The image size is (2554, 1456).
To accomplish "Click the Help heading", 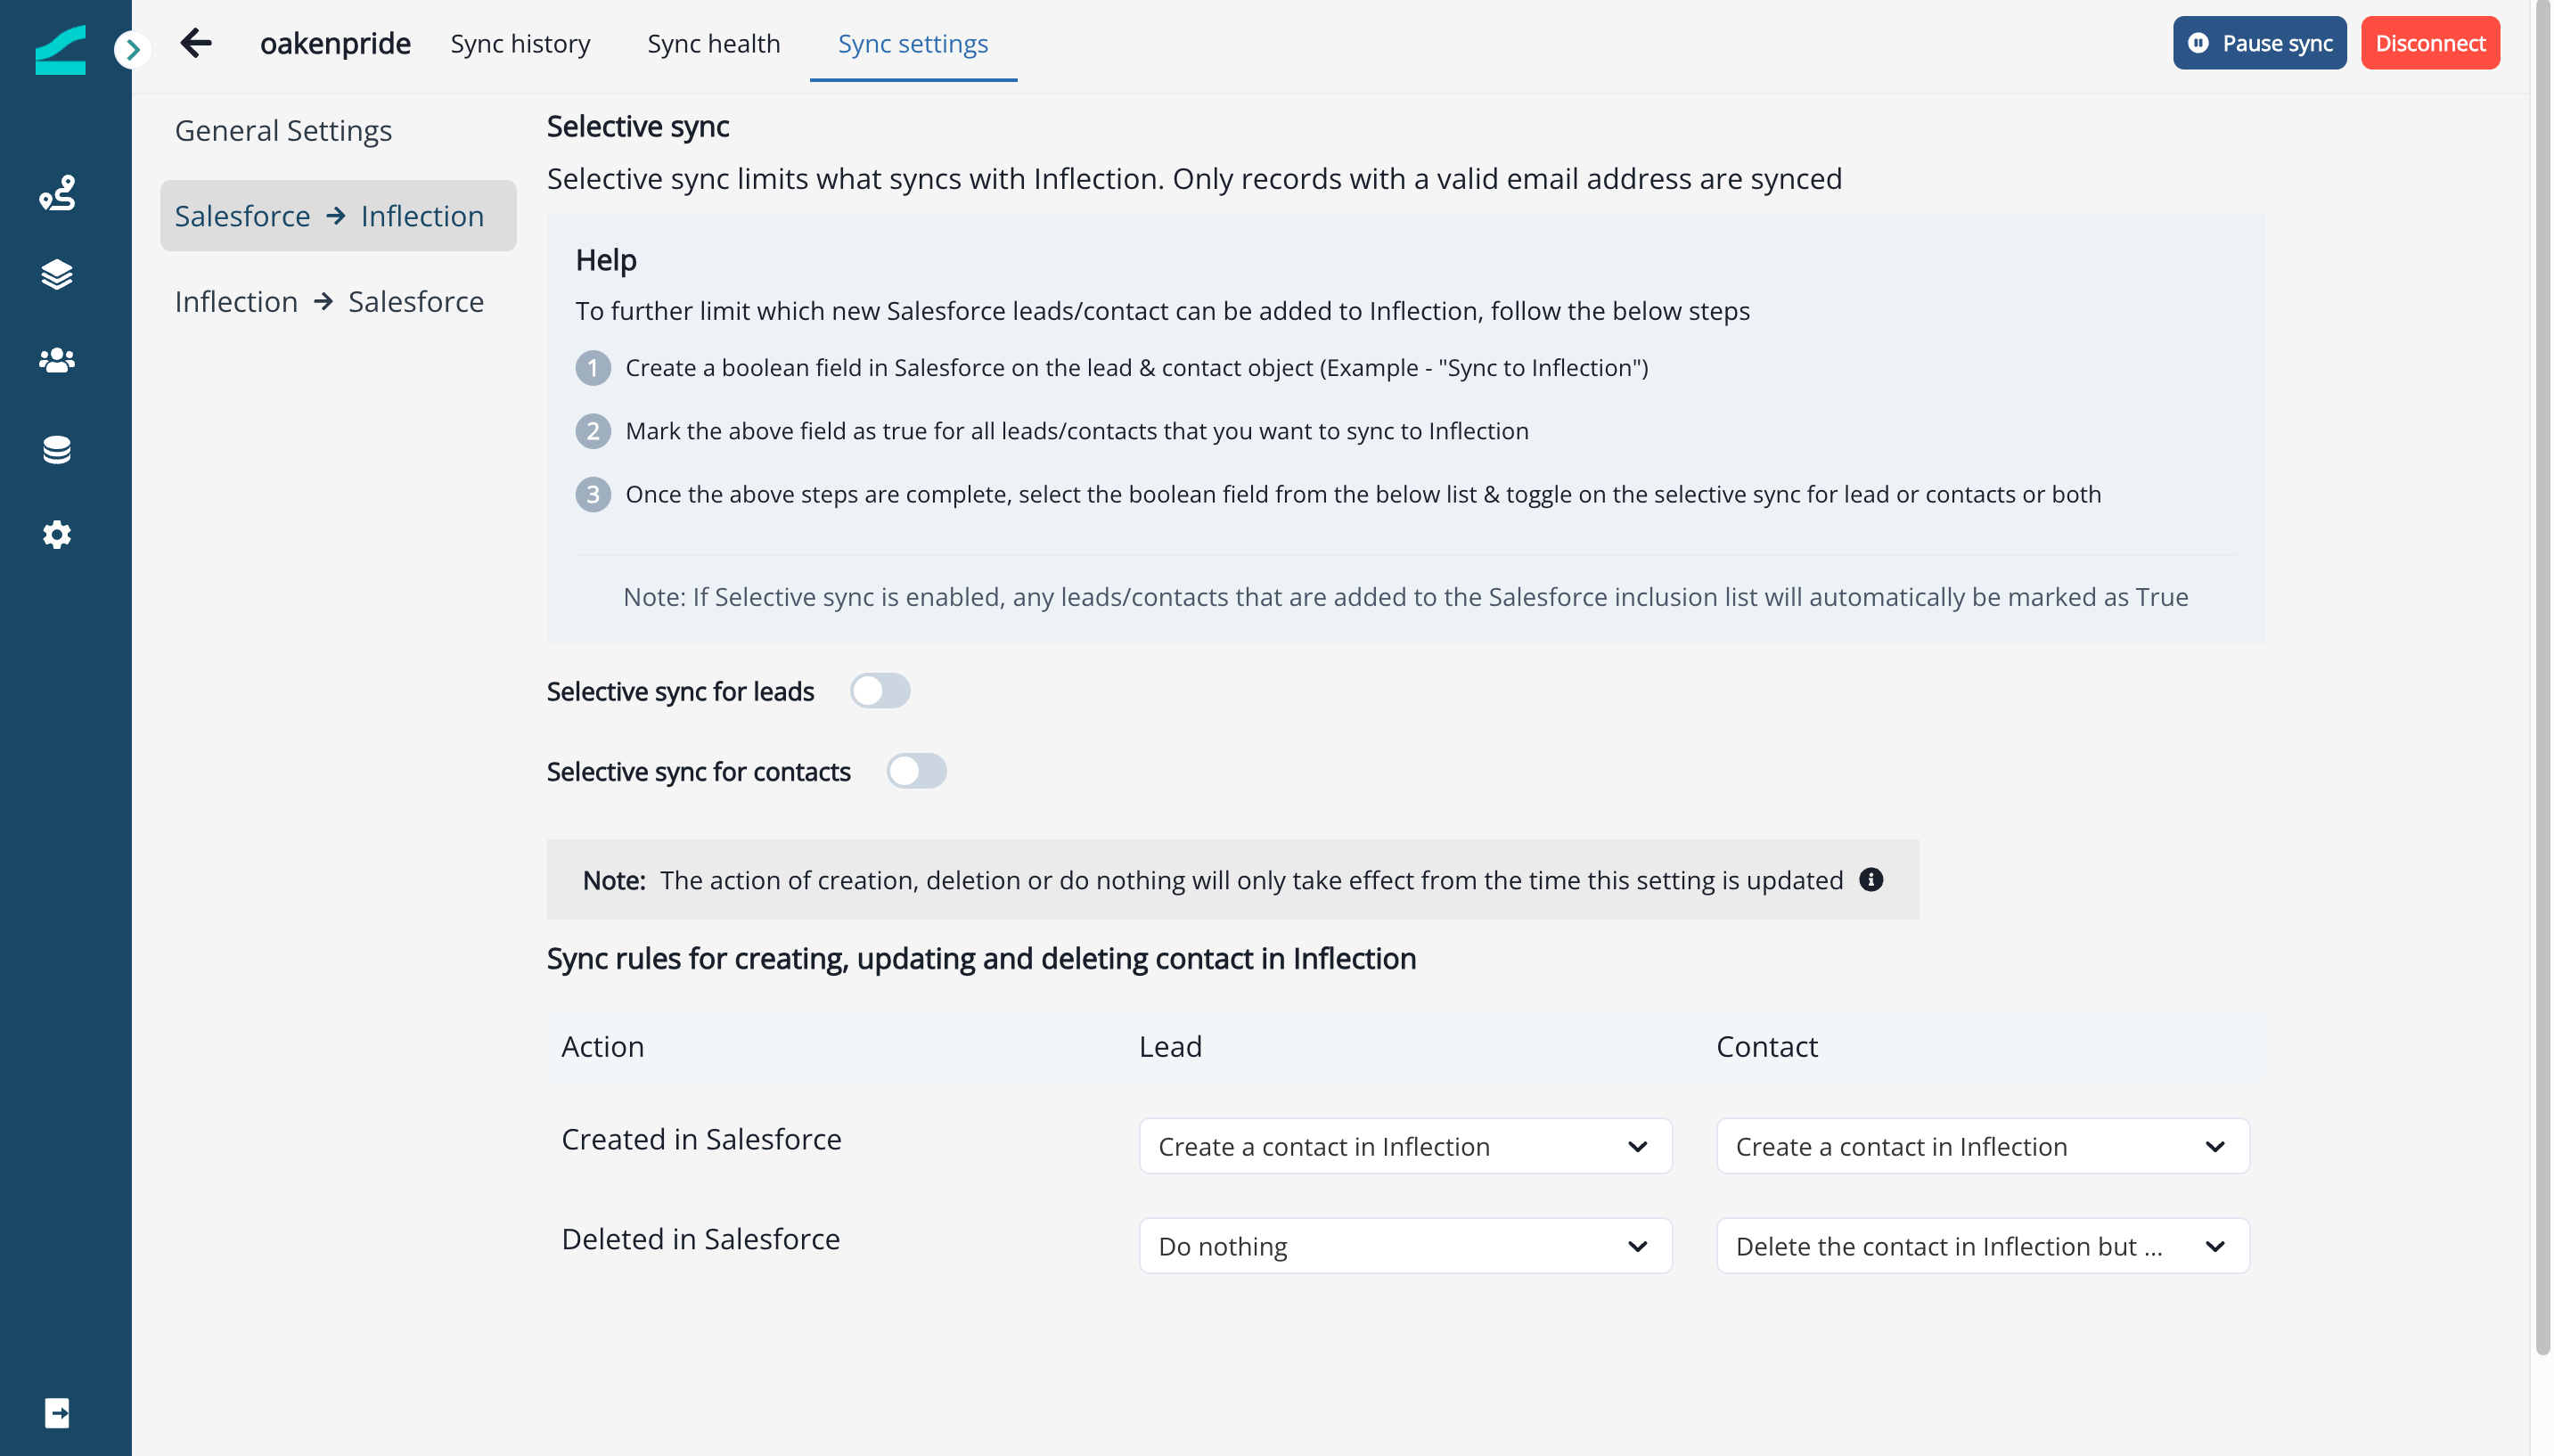I will 606,260.
